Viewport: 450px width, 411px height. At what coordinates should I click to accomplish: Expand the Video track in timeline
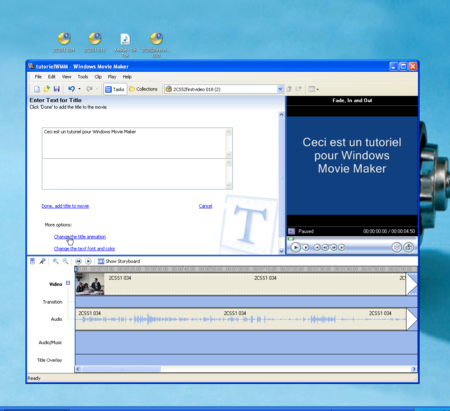coord(68,283)
